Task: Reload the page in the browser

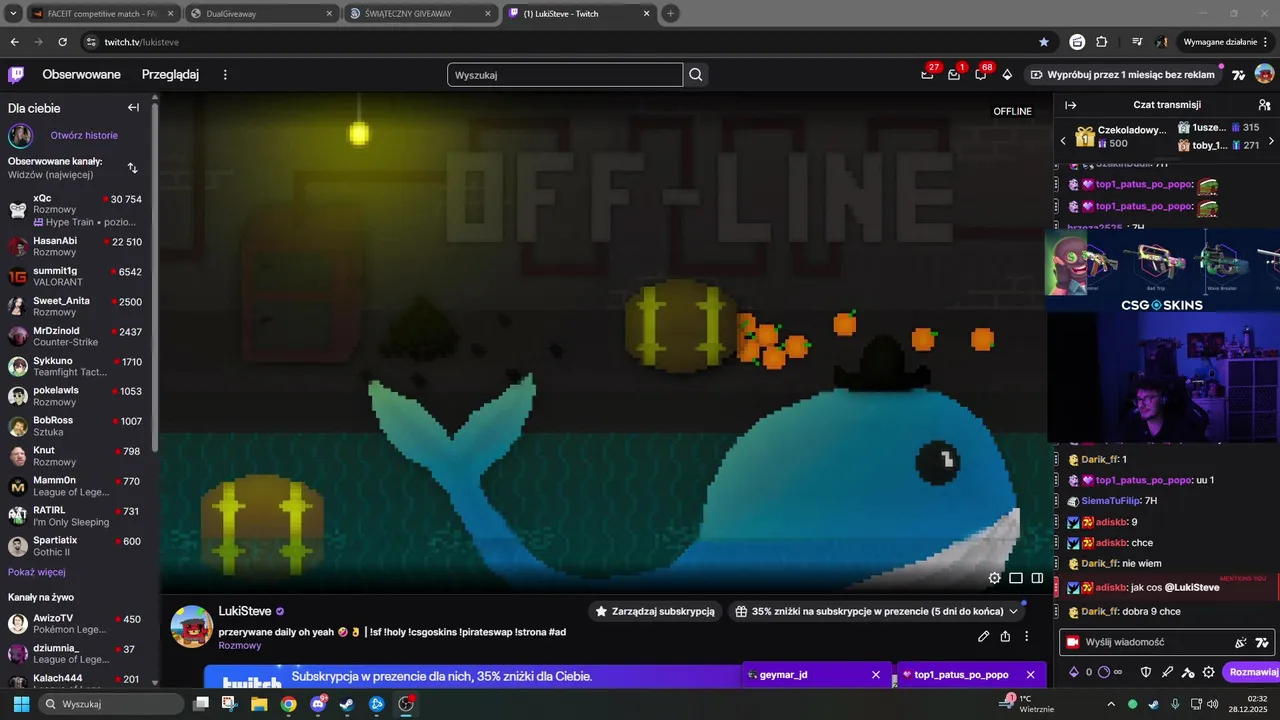Action: pos(63,42)
